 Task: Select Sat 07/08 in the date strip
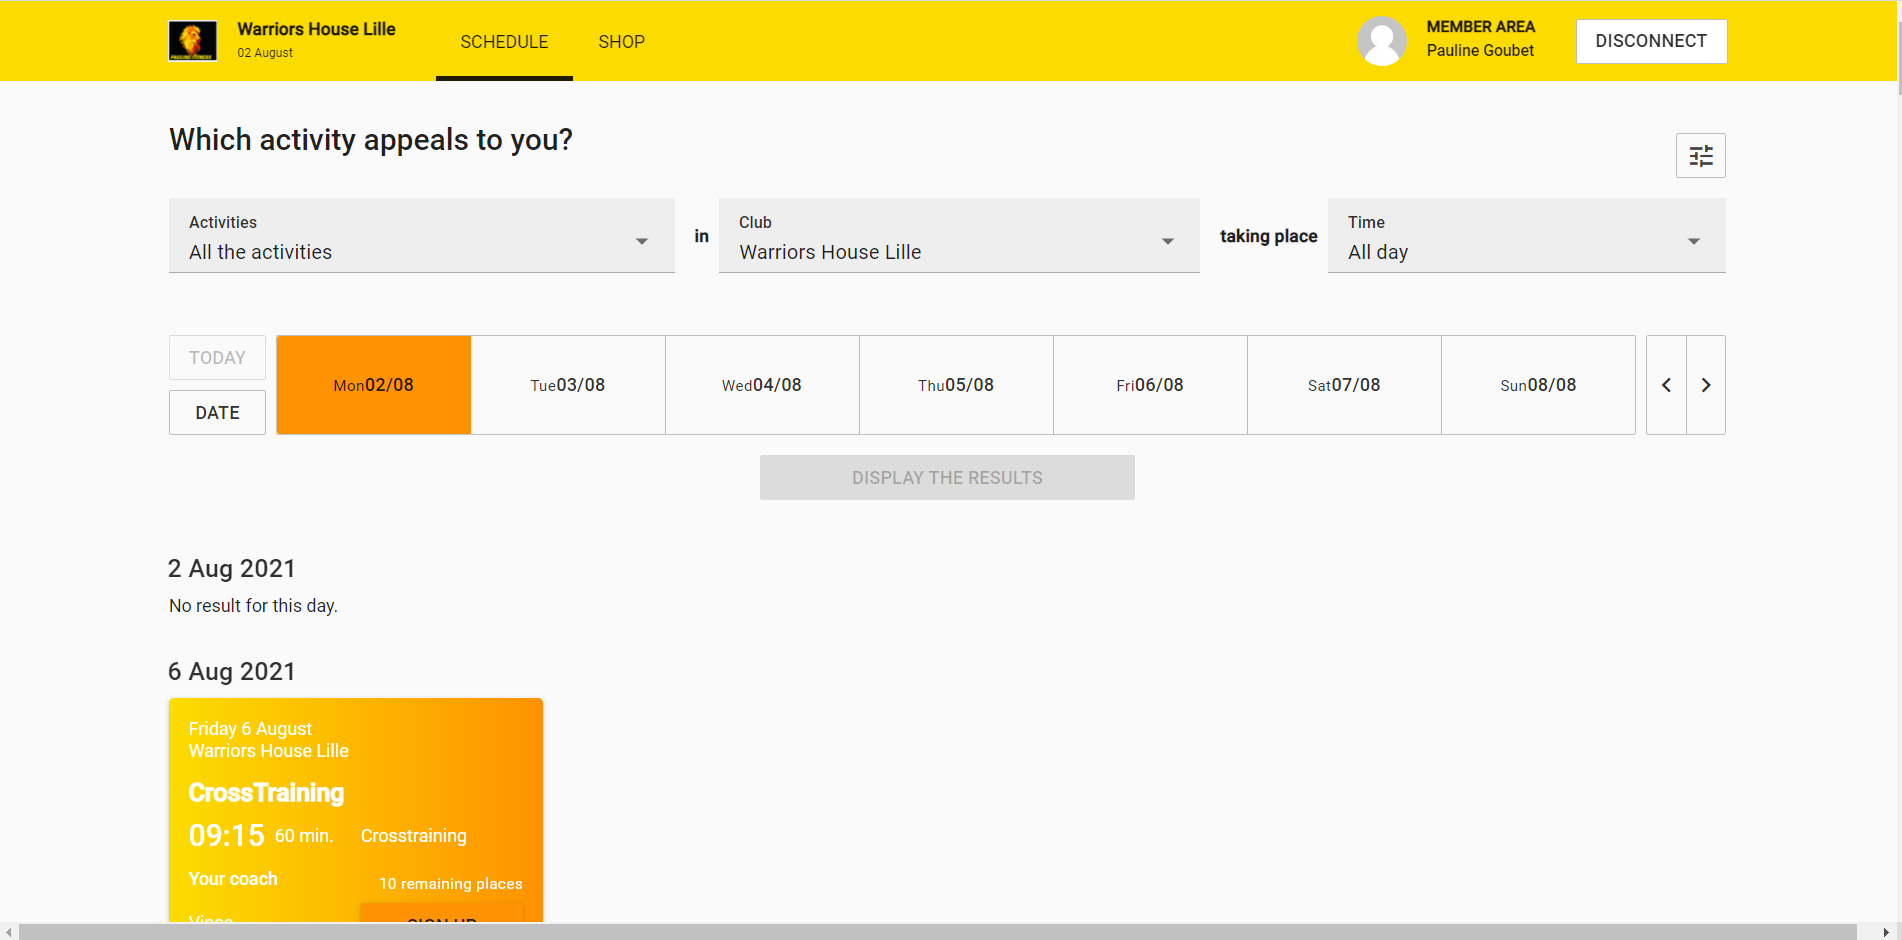(1344, 385)
